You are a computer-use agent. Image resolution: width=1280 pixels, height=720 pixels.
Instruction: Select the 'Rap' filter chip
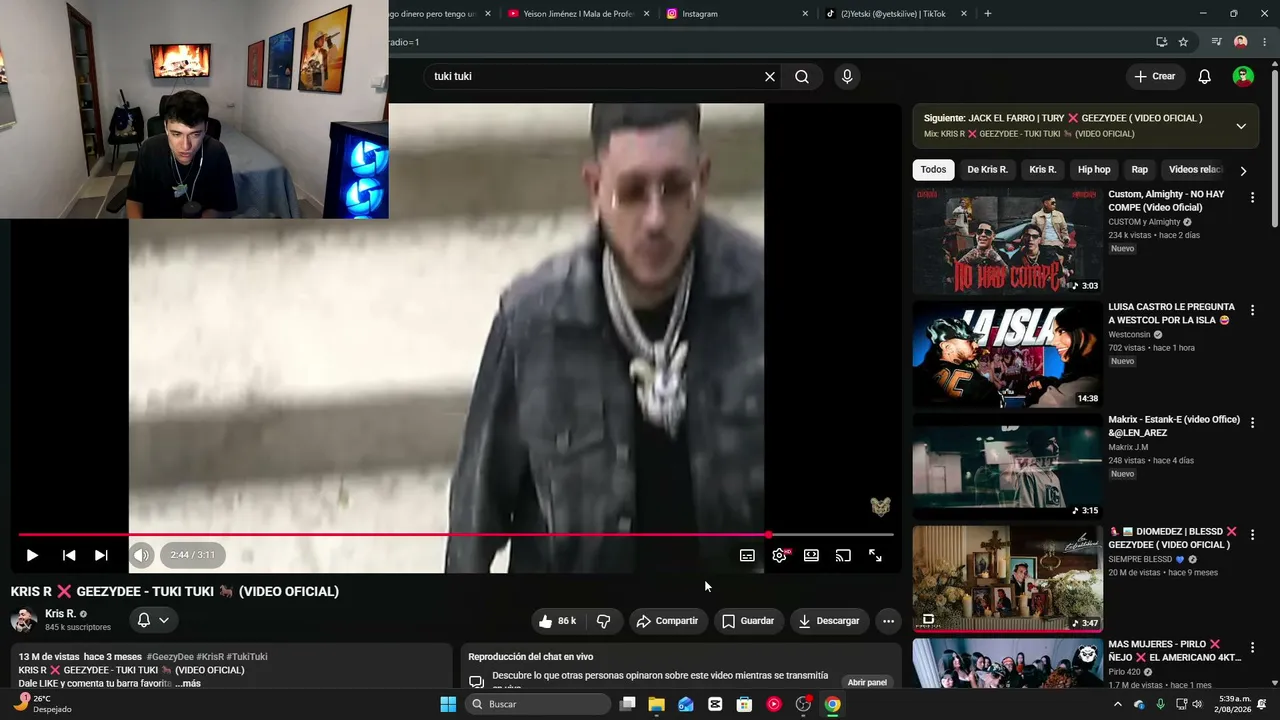click(1140, 170)
